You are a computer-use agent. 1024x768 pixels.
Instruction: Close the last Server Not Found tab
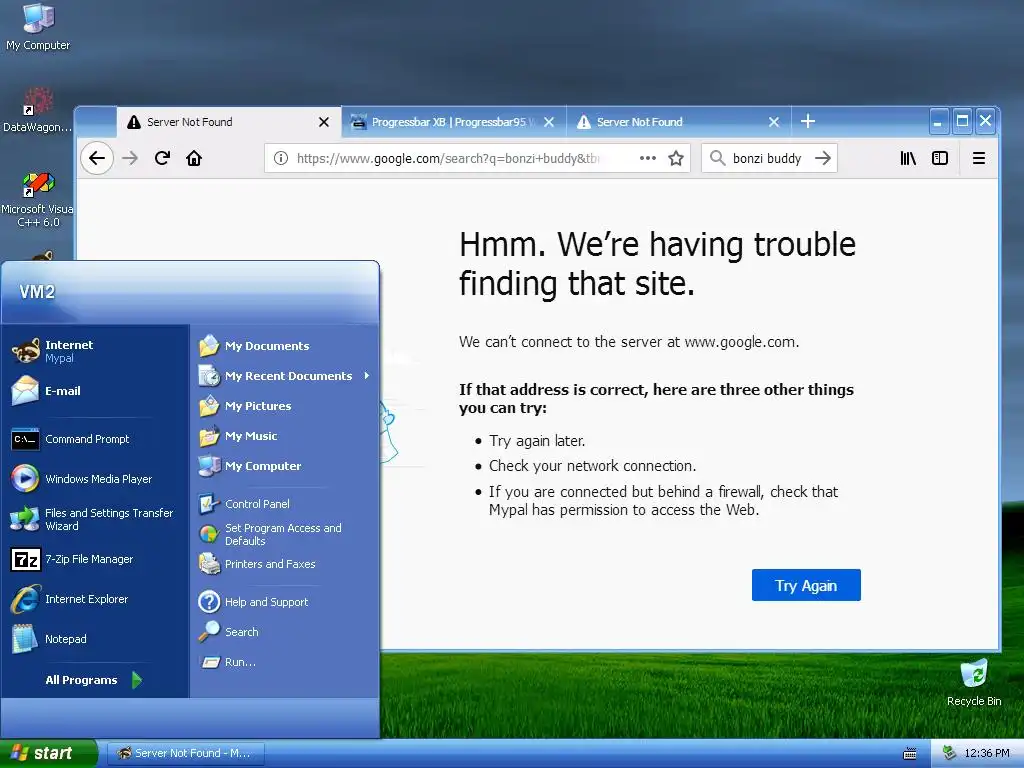tap(774, 122)
